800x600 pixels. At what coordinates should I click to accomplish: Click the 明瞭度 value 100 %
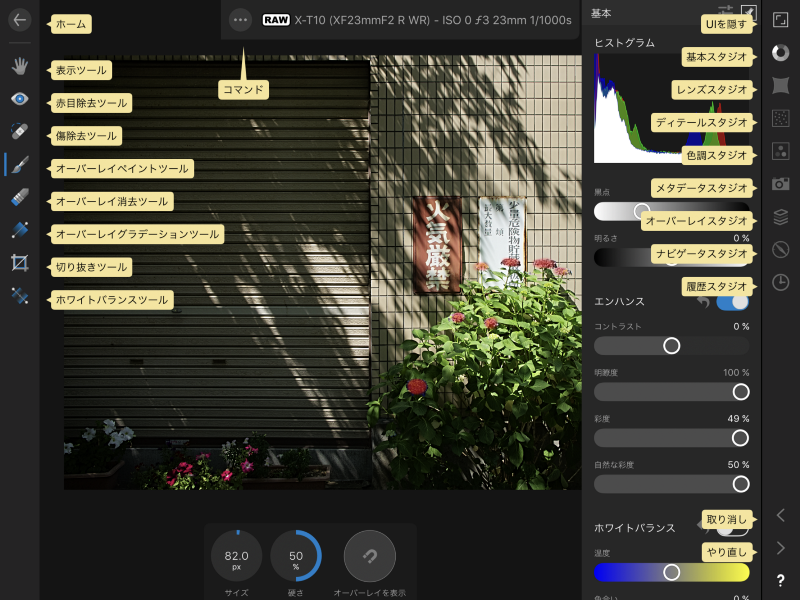(736, 372)
